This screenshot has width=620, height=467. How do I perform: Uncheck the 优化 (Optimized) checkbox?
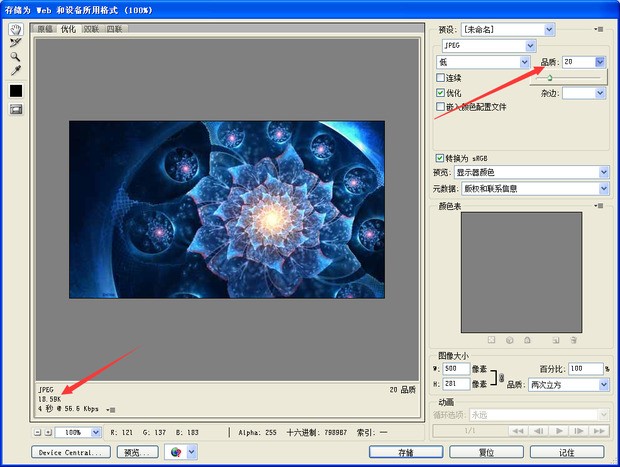(x=441, y=92)
